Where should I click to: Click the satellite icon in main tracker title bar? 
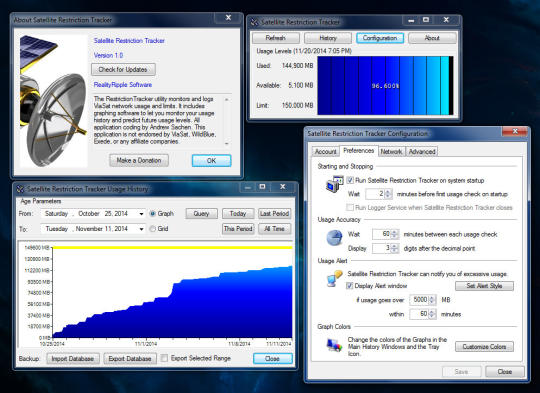(x=255, y=22)
